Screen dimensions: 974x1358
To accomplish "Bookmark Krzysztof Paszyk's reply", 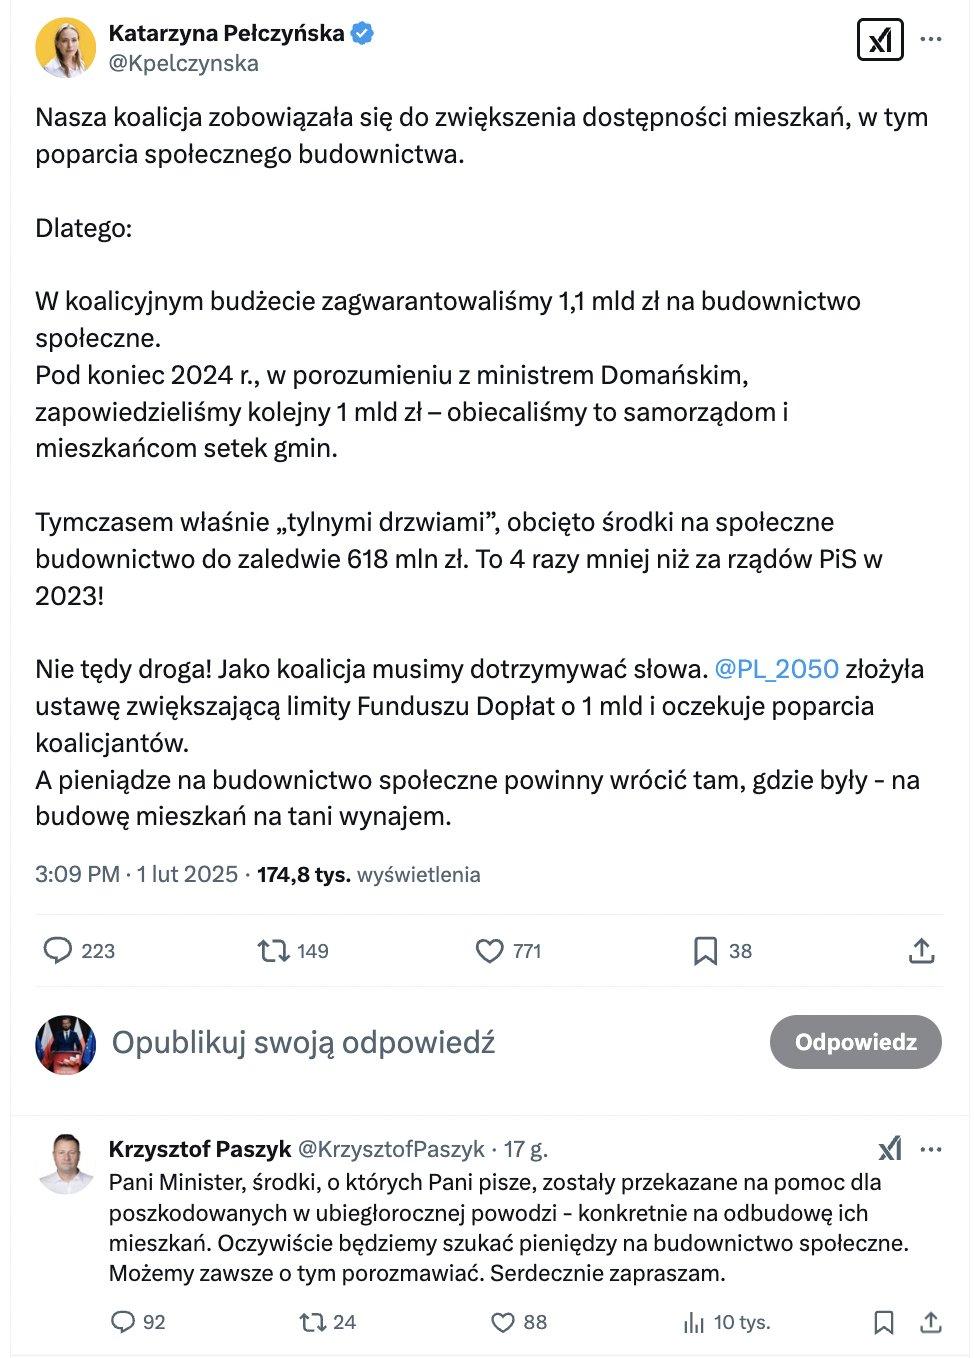I will click(x=884, y=1322).
